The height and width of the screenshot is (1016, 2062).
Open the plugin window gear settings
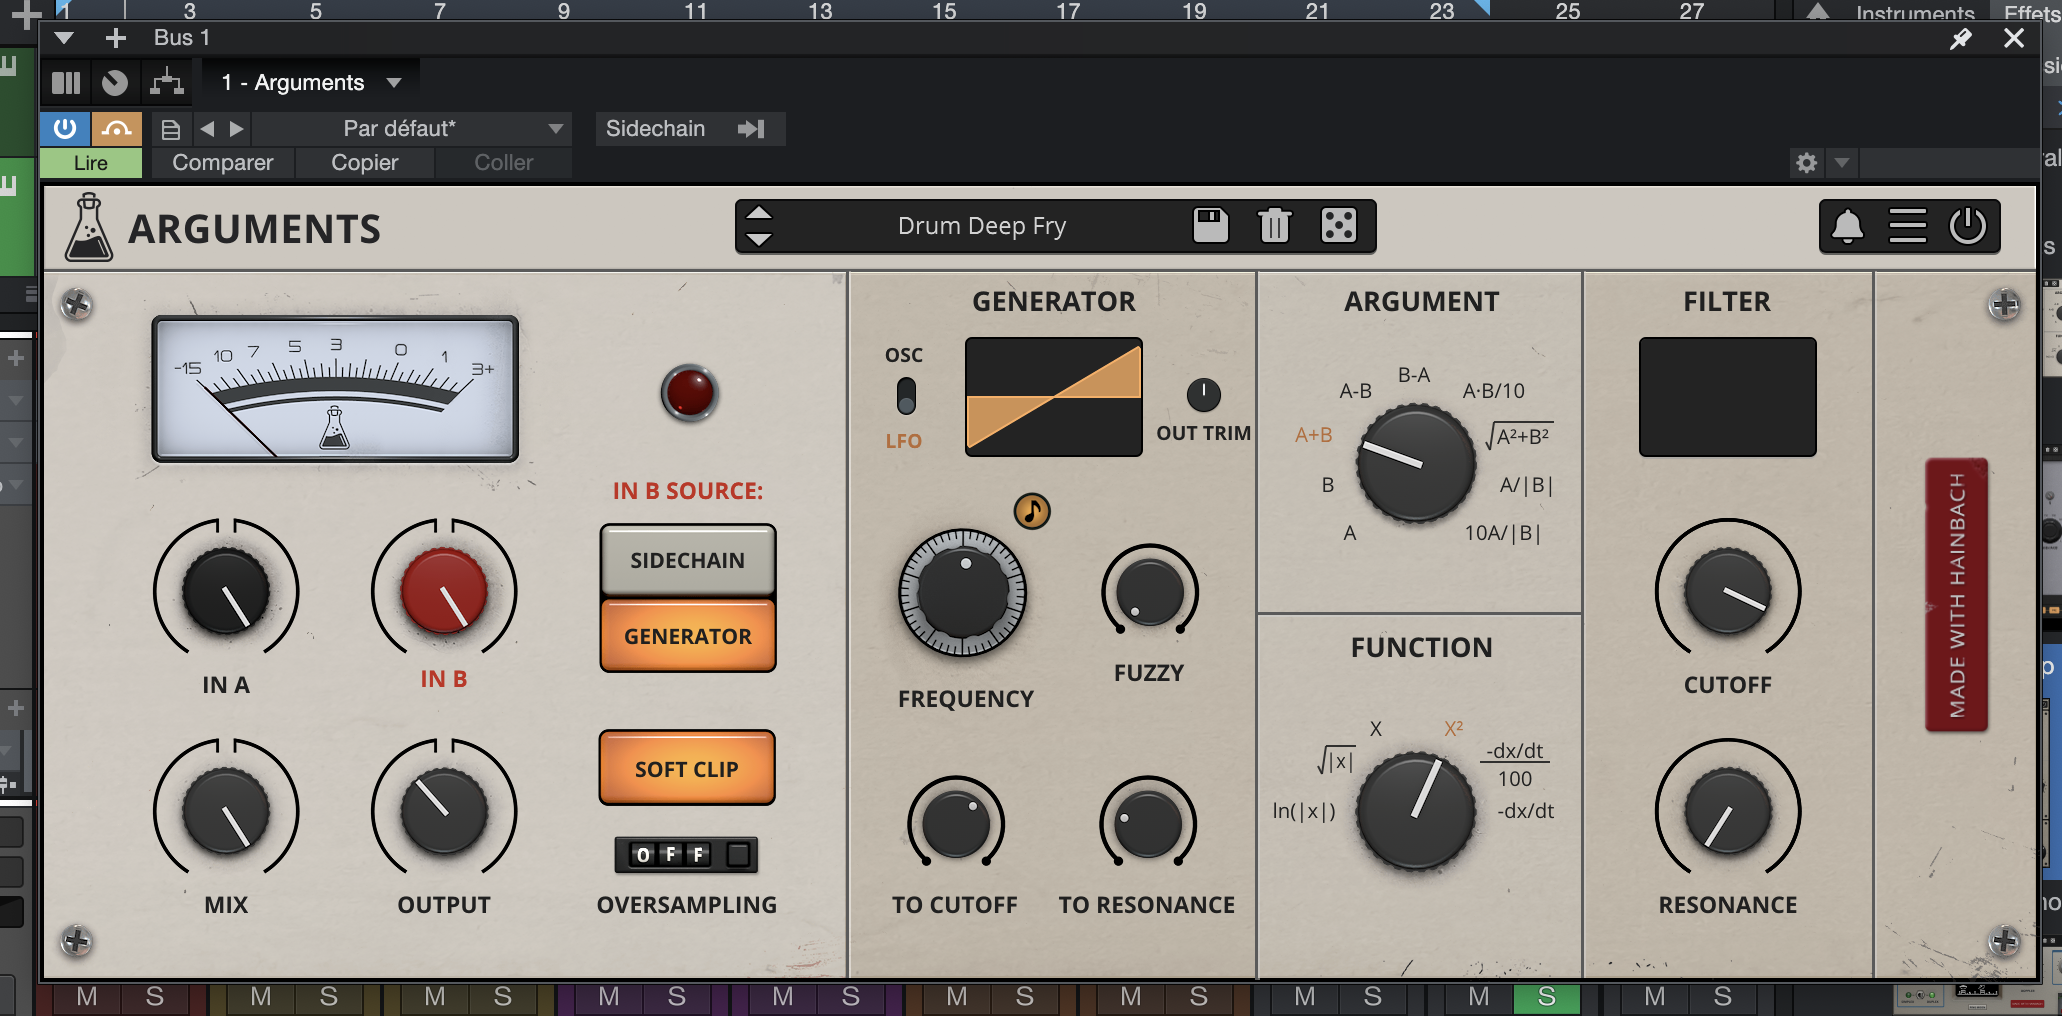(1807, 162)
